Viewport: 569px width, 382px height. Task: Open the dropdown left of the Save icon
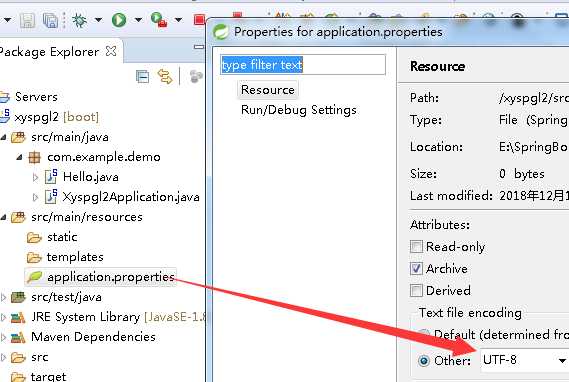coord(7,20)
